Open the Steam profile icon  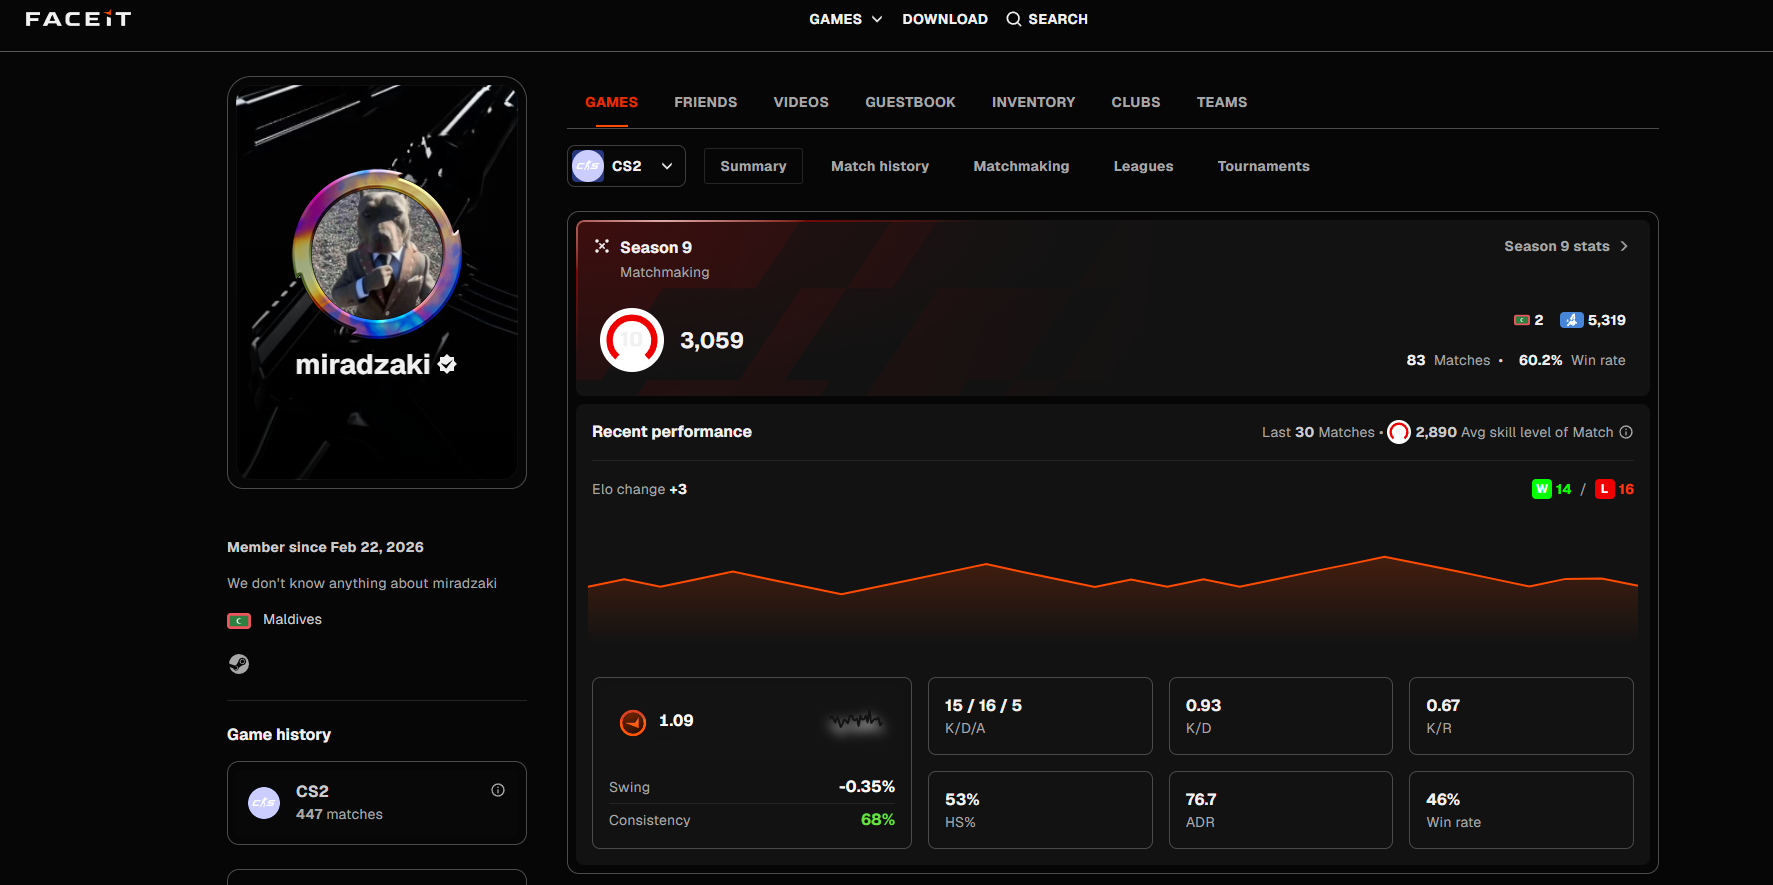point(239,664)
